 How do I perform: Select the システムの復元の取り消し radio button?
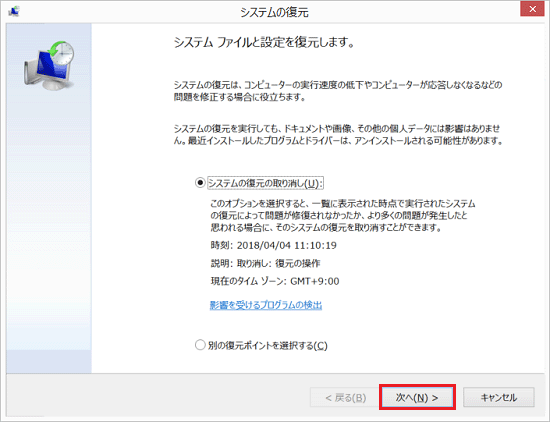(x=200, y=183)
